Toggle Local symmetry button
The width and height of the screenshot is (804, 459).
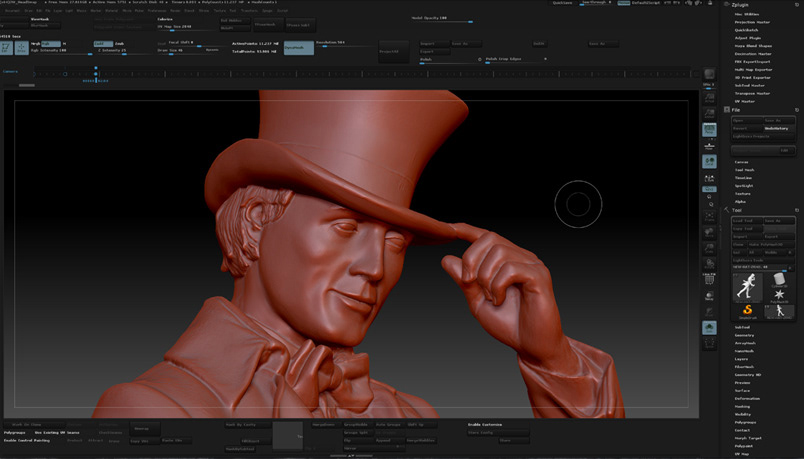coord(709,162)
